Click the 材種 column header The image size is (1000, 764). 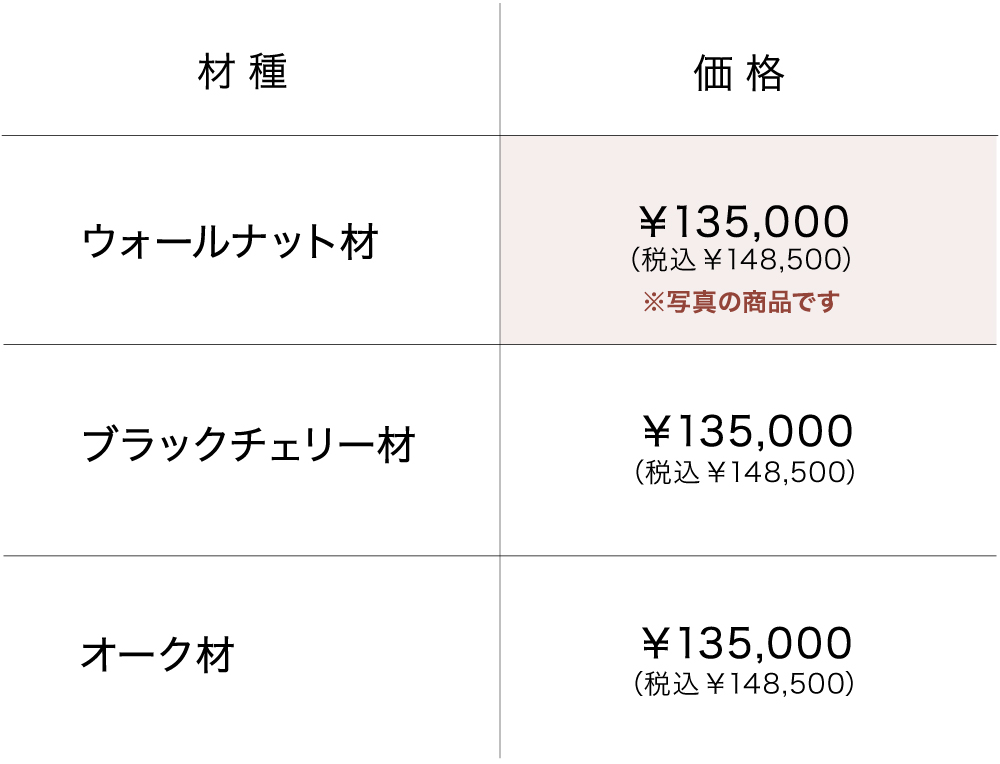(243, 74)
